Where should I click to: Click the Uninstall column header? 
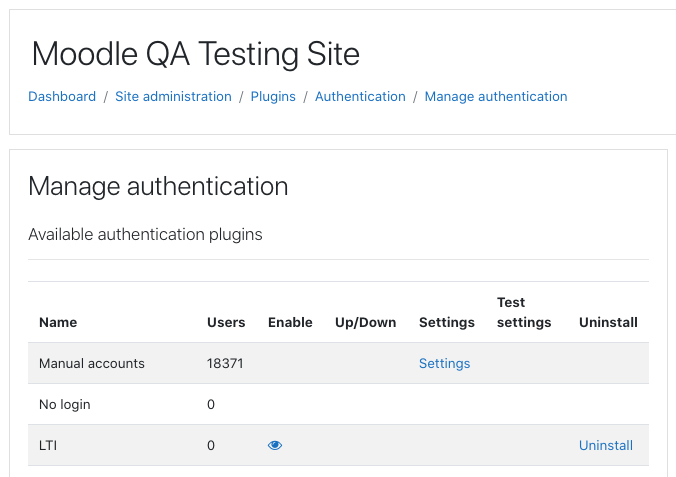608,322
